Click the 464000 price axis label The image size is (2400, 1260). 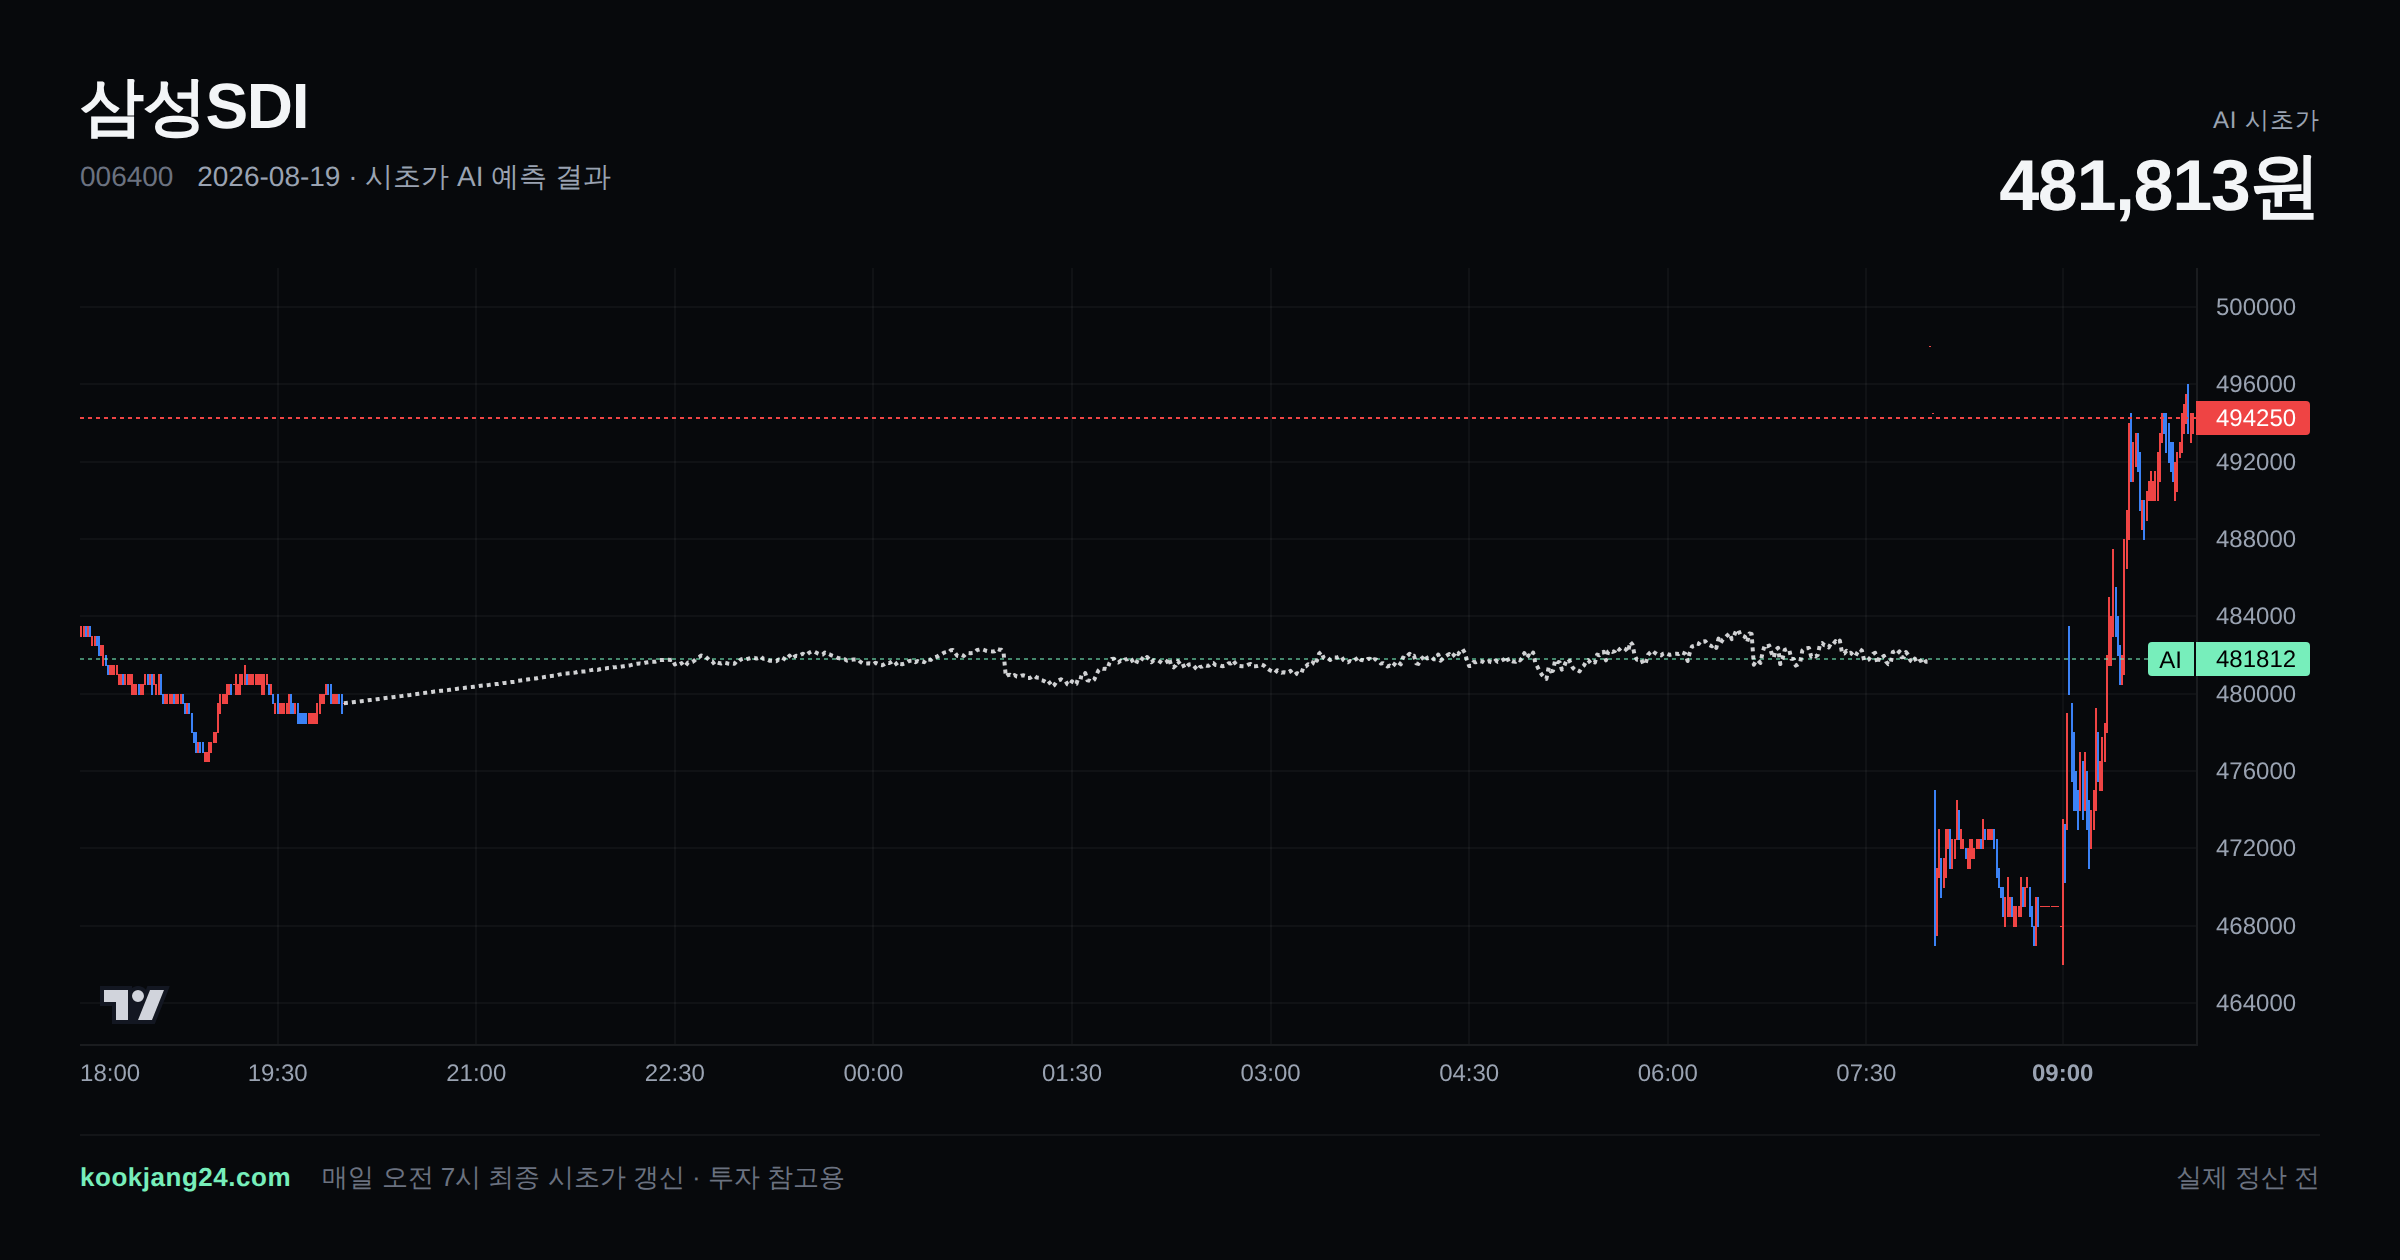click(2255, 1003)
